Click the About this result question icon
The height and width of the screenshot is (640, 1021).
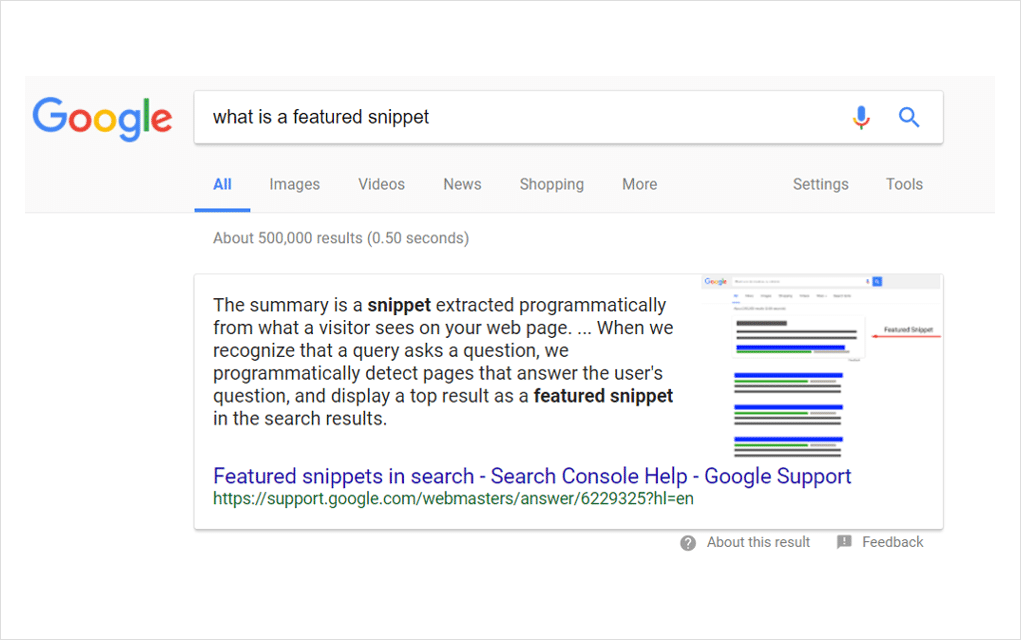click(x=688, y=543)
